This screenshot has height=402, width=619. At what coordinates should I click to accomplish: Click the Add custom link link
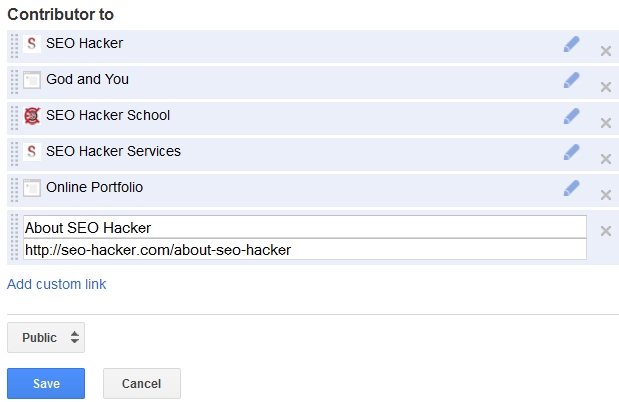[57, 284]
